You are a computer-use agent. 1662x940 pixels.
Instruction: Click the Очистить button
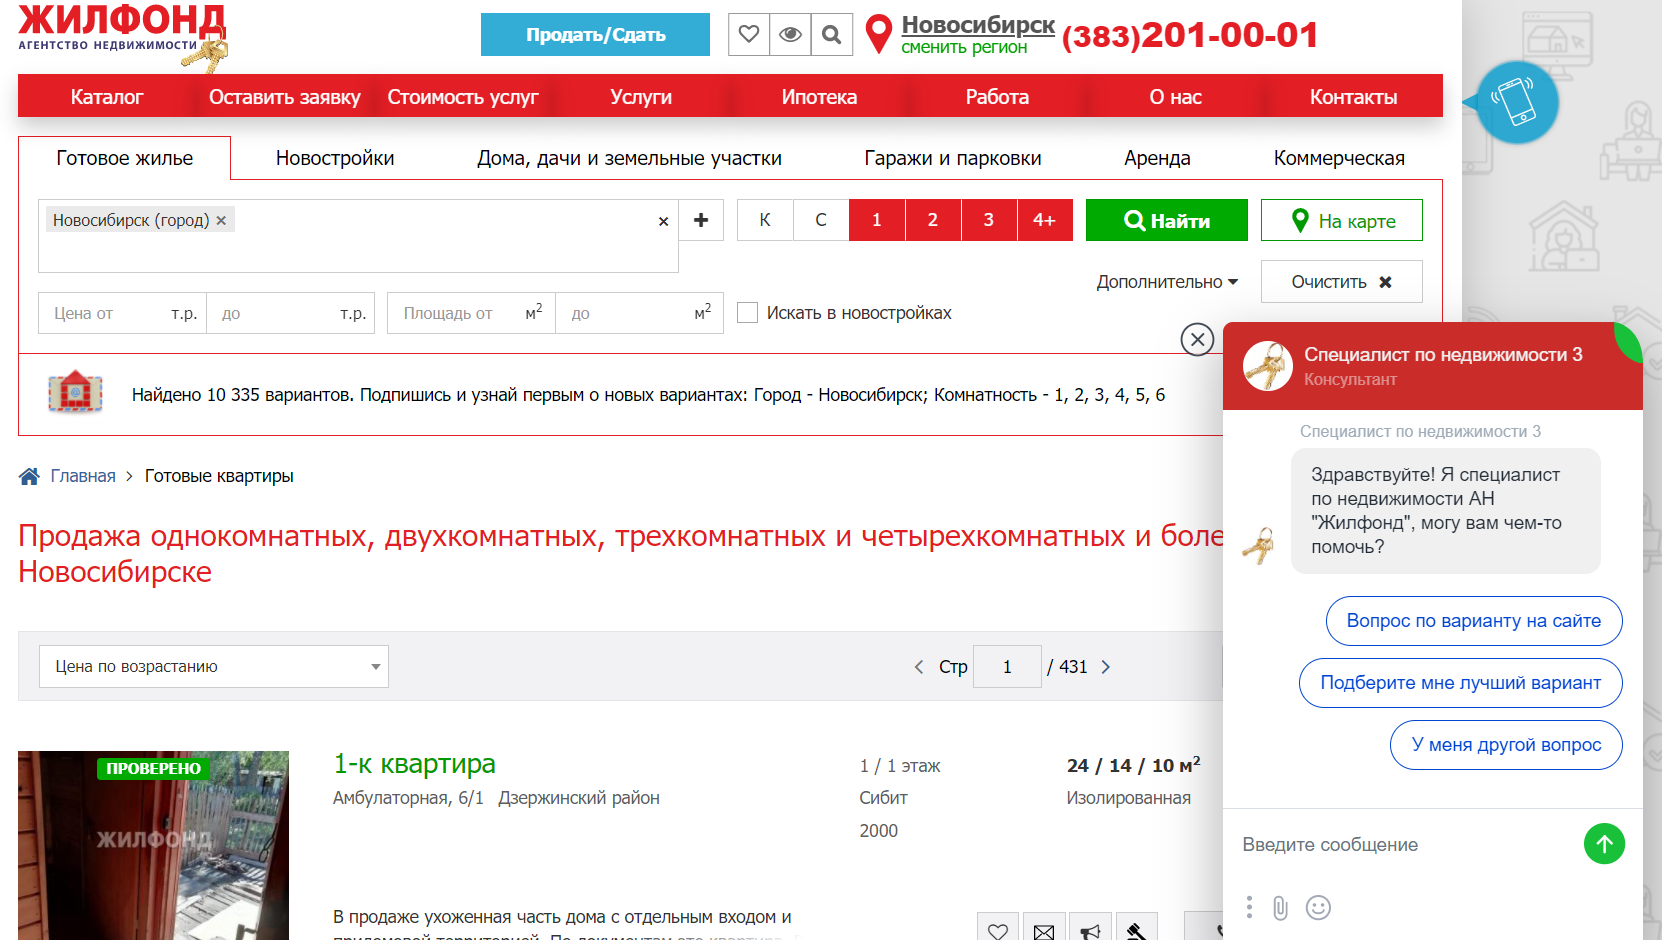1342,282
